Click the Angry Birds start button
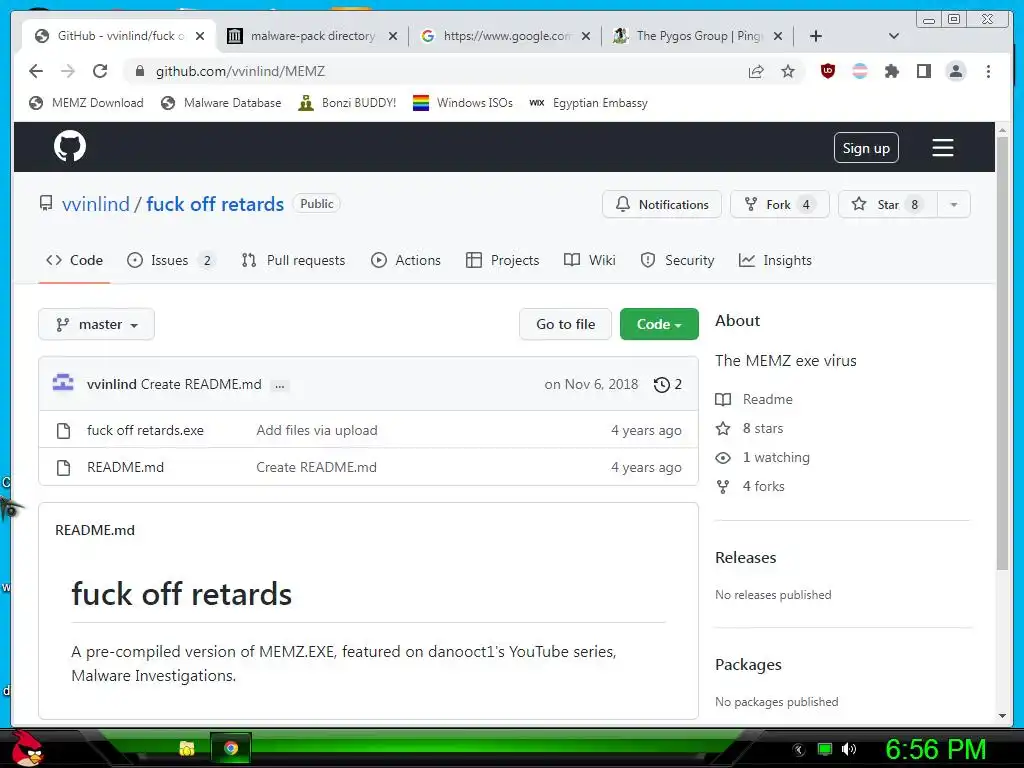 [27, 748]
